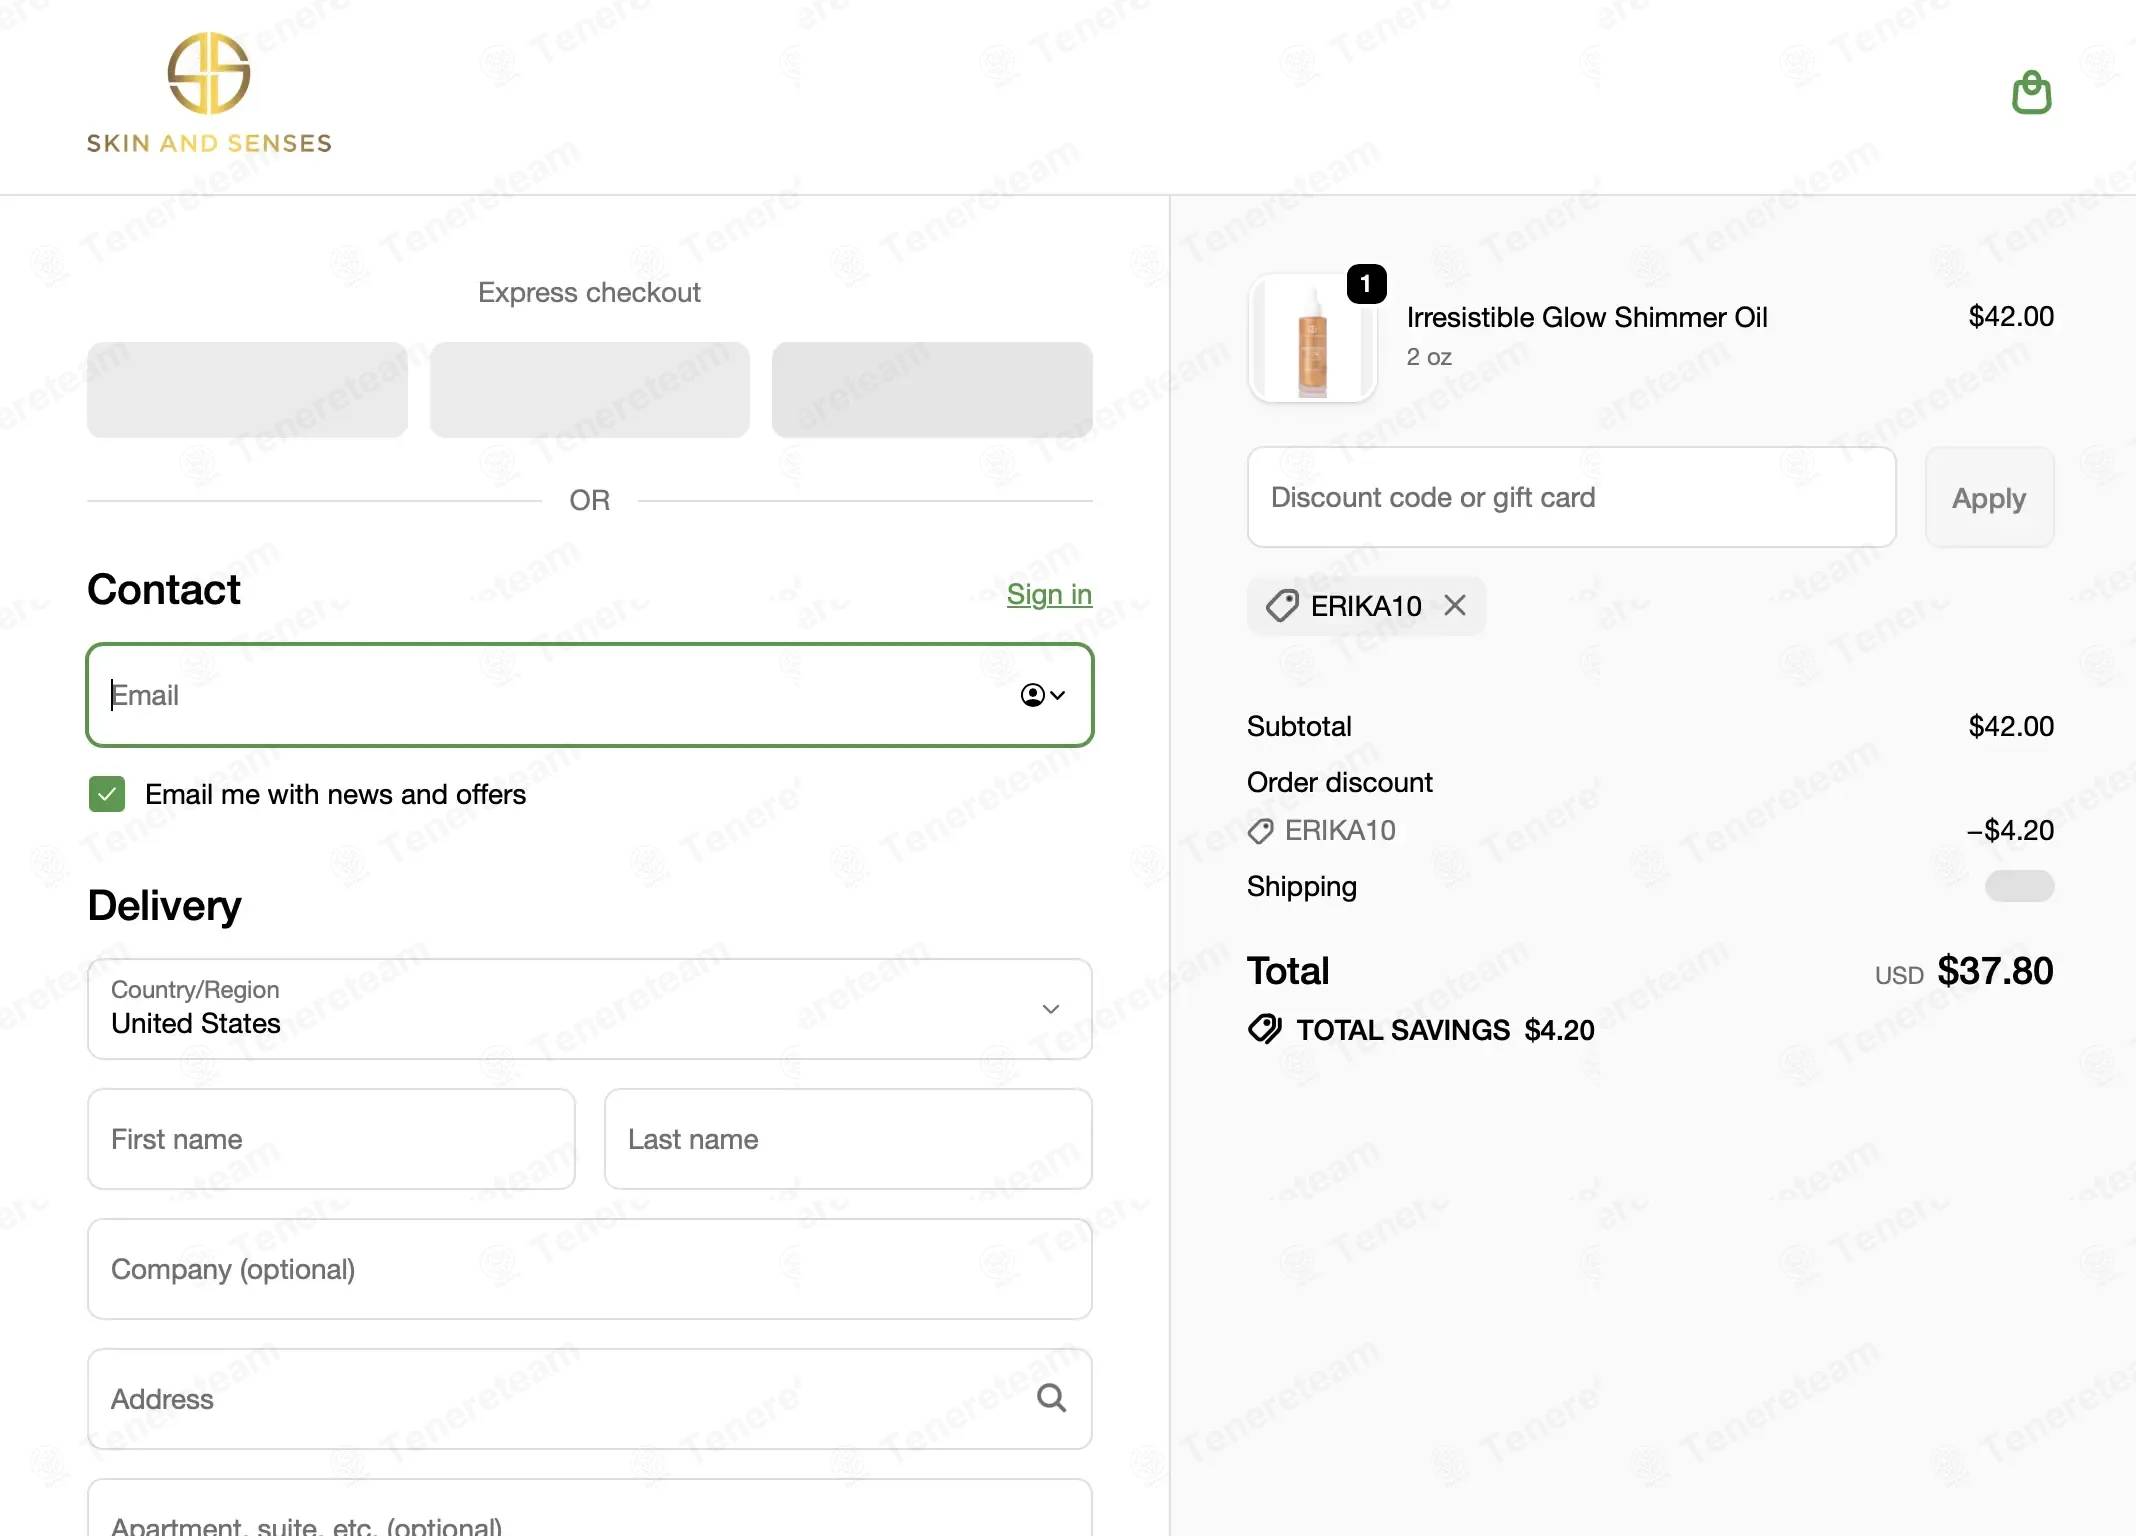Click the Express checkout heading

[x=589, y=292]
